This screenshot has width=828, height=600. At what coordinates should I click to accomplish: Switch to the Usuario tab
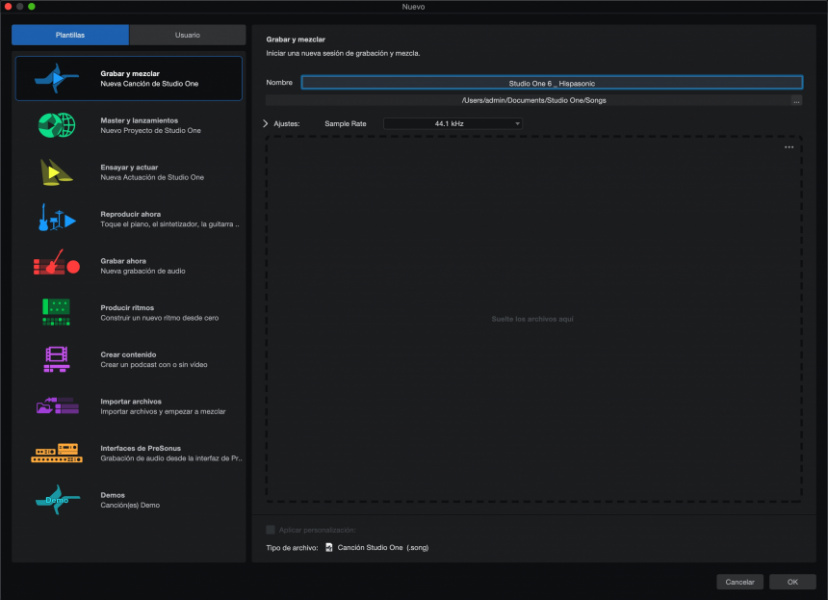[187, 35]
